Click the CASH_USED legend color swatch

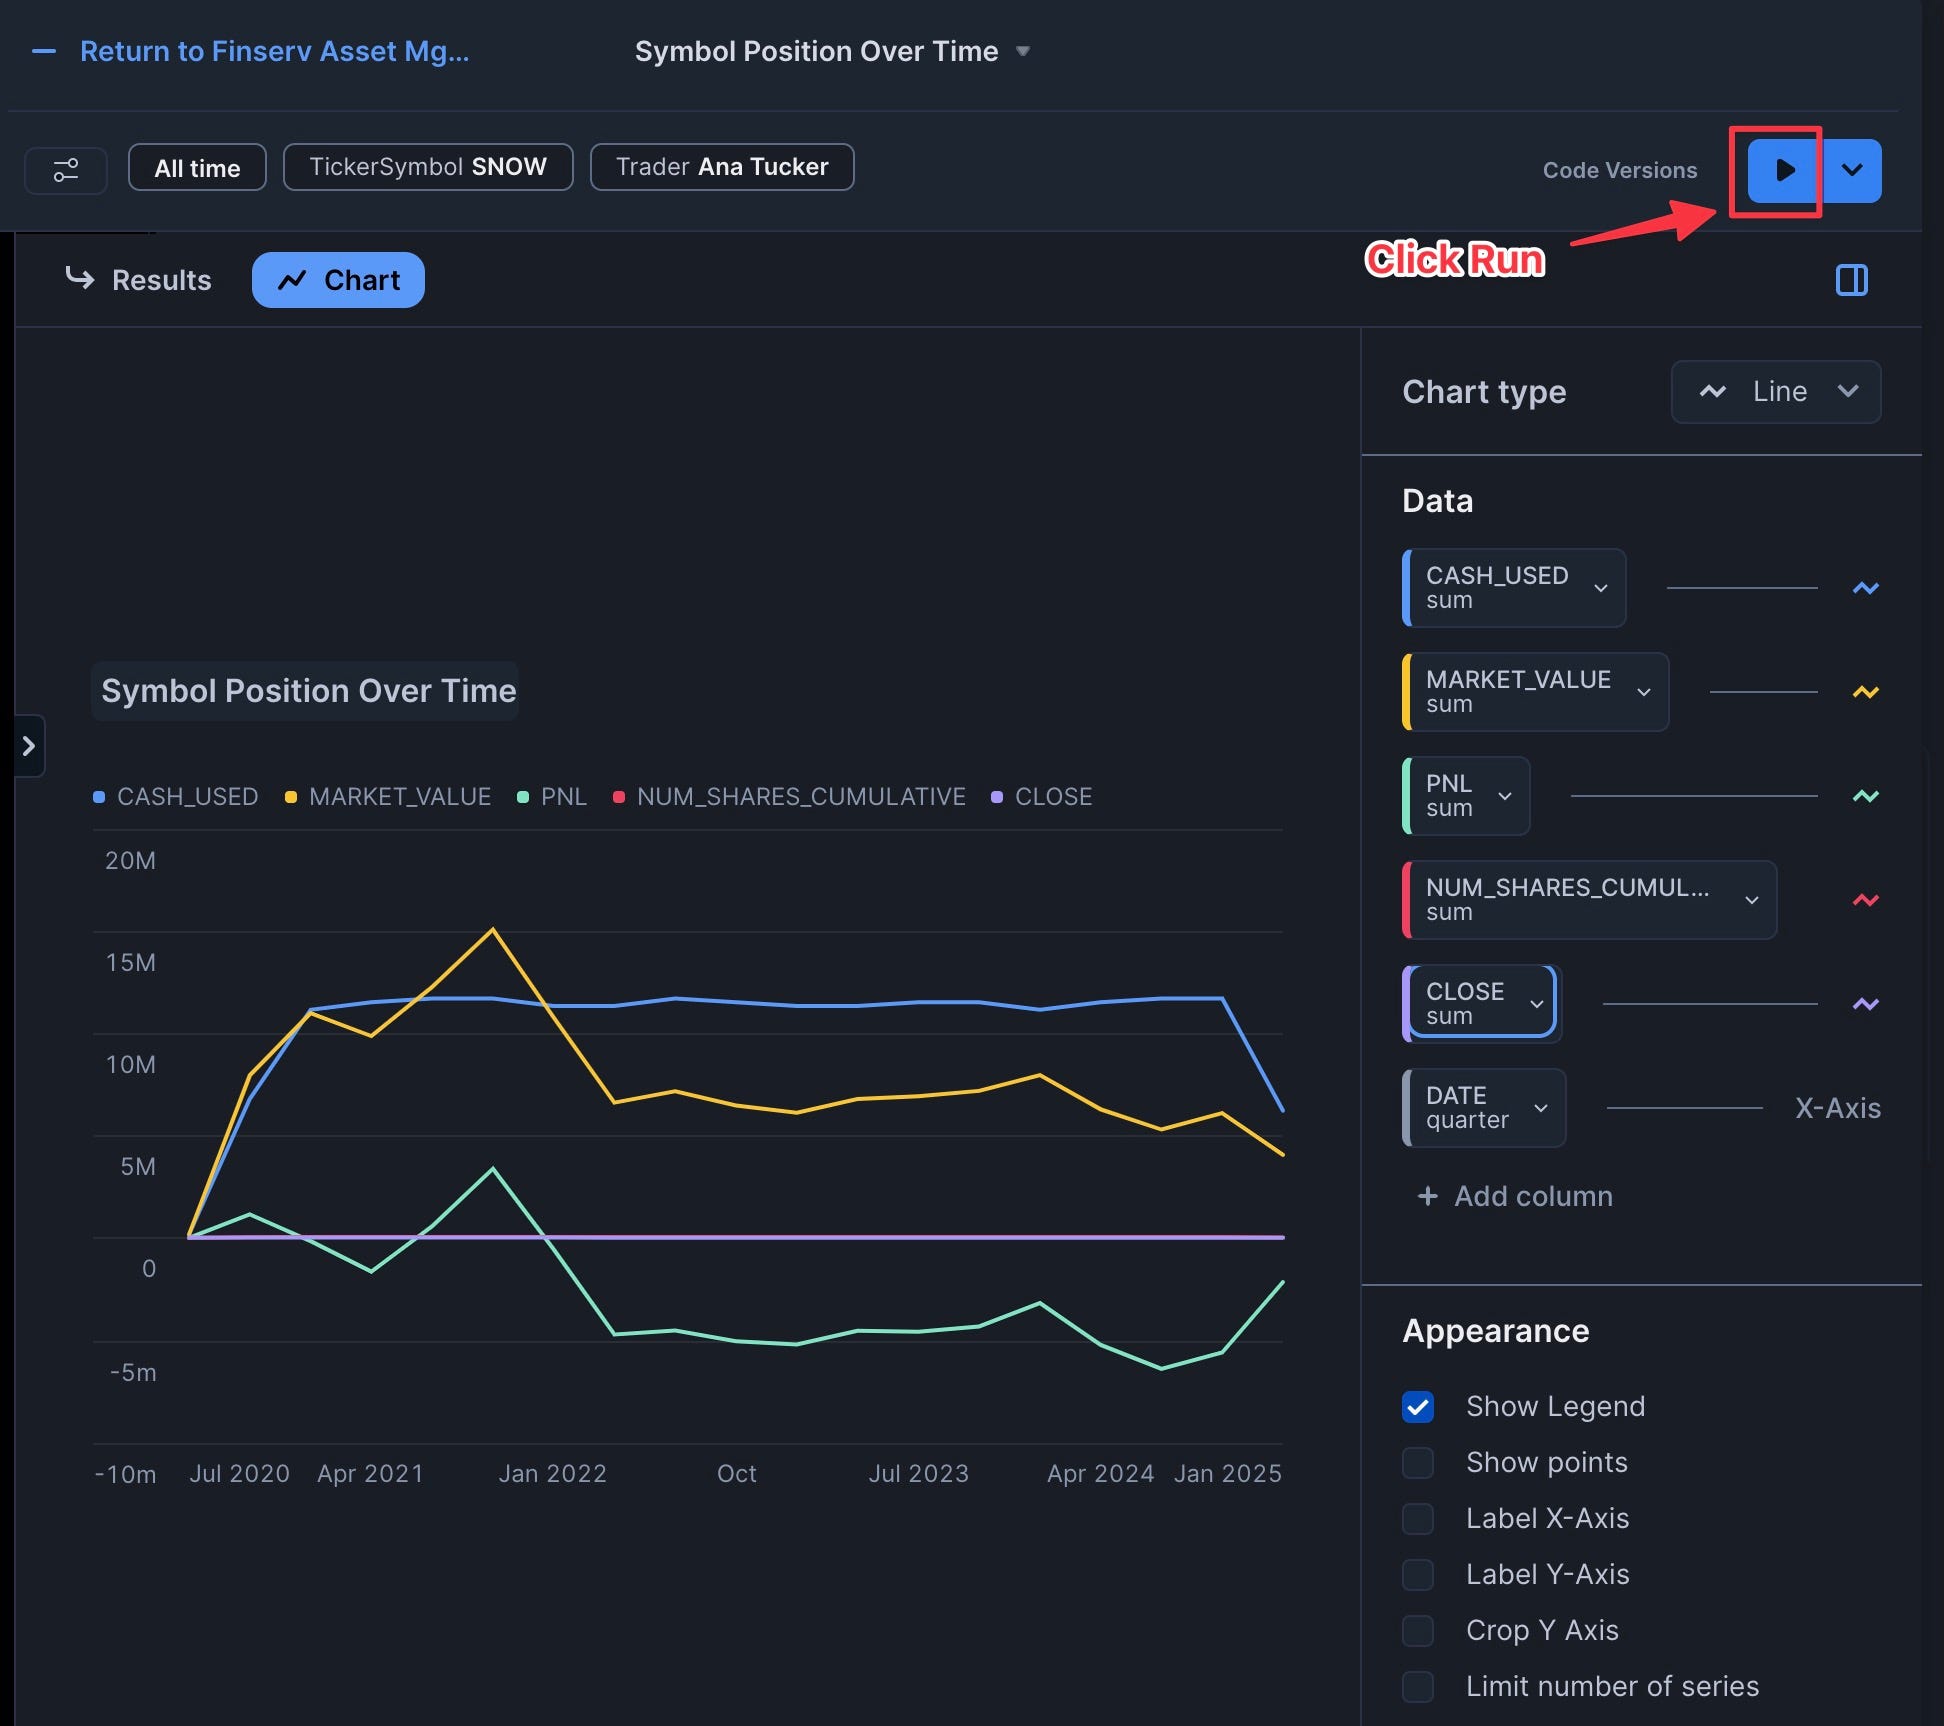click(99, 797)
